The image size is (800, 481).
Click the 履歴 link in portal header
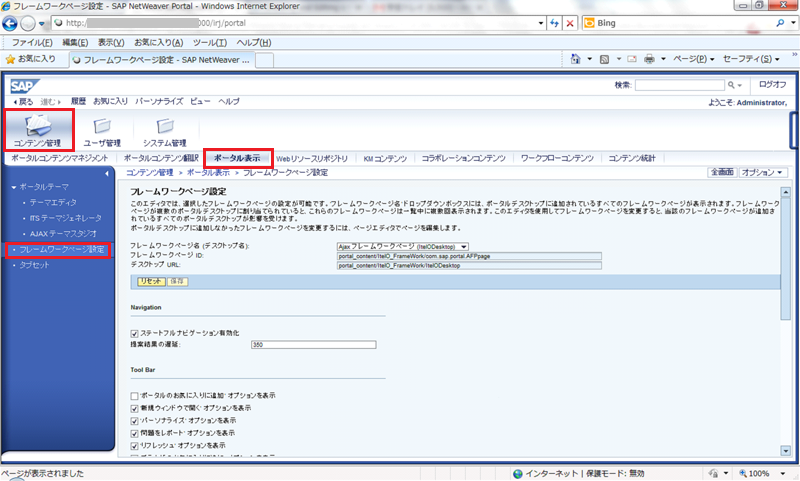[78, 102]
